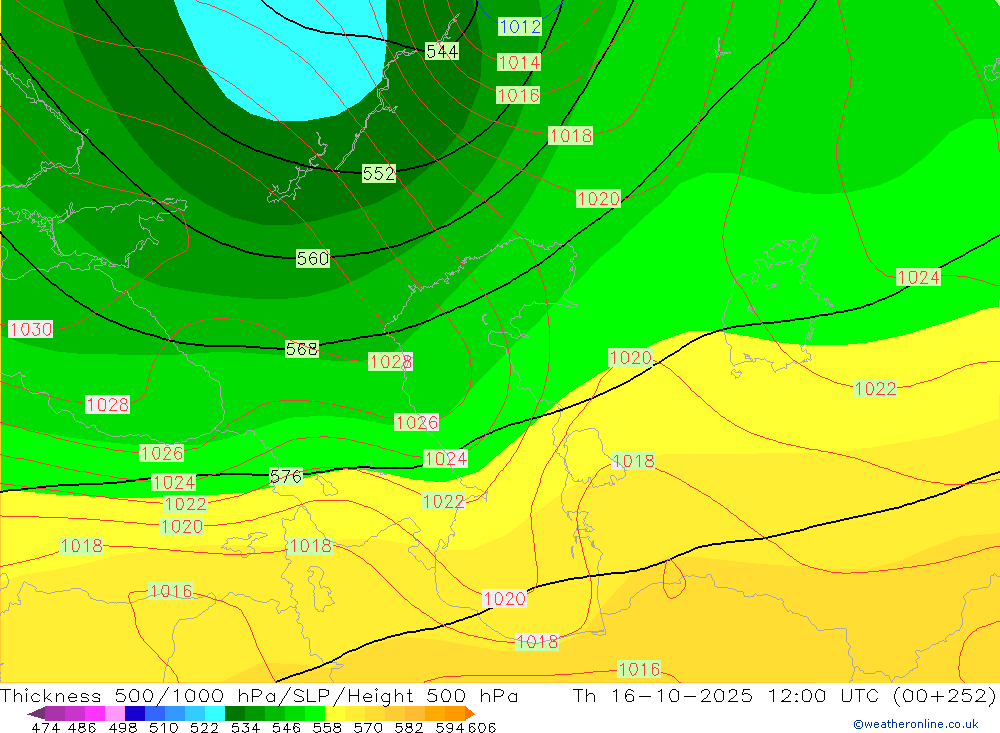Viewport: 1000px width, 733px height.
Task: Click the 1030 isobar label
Action: click(31, 329)
